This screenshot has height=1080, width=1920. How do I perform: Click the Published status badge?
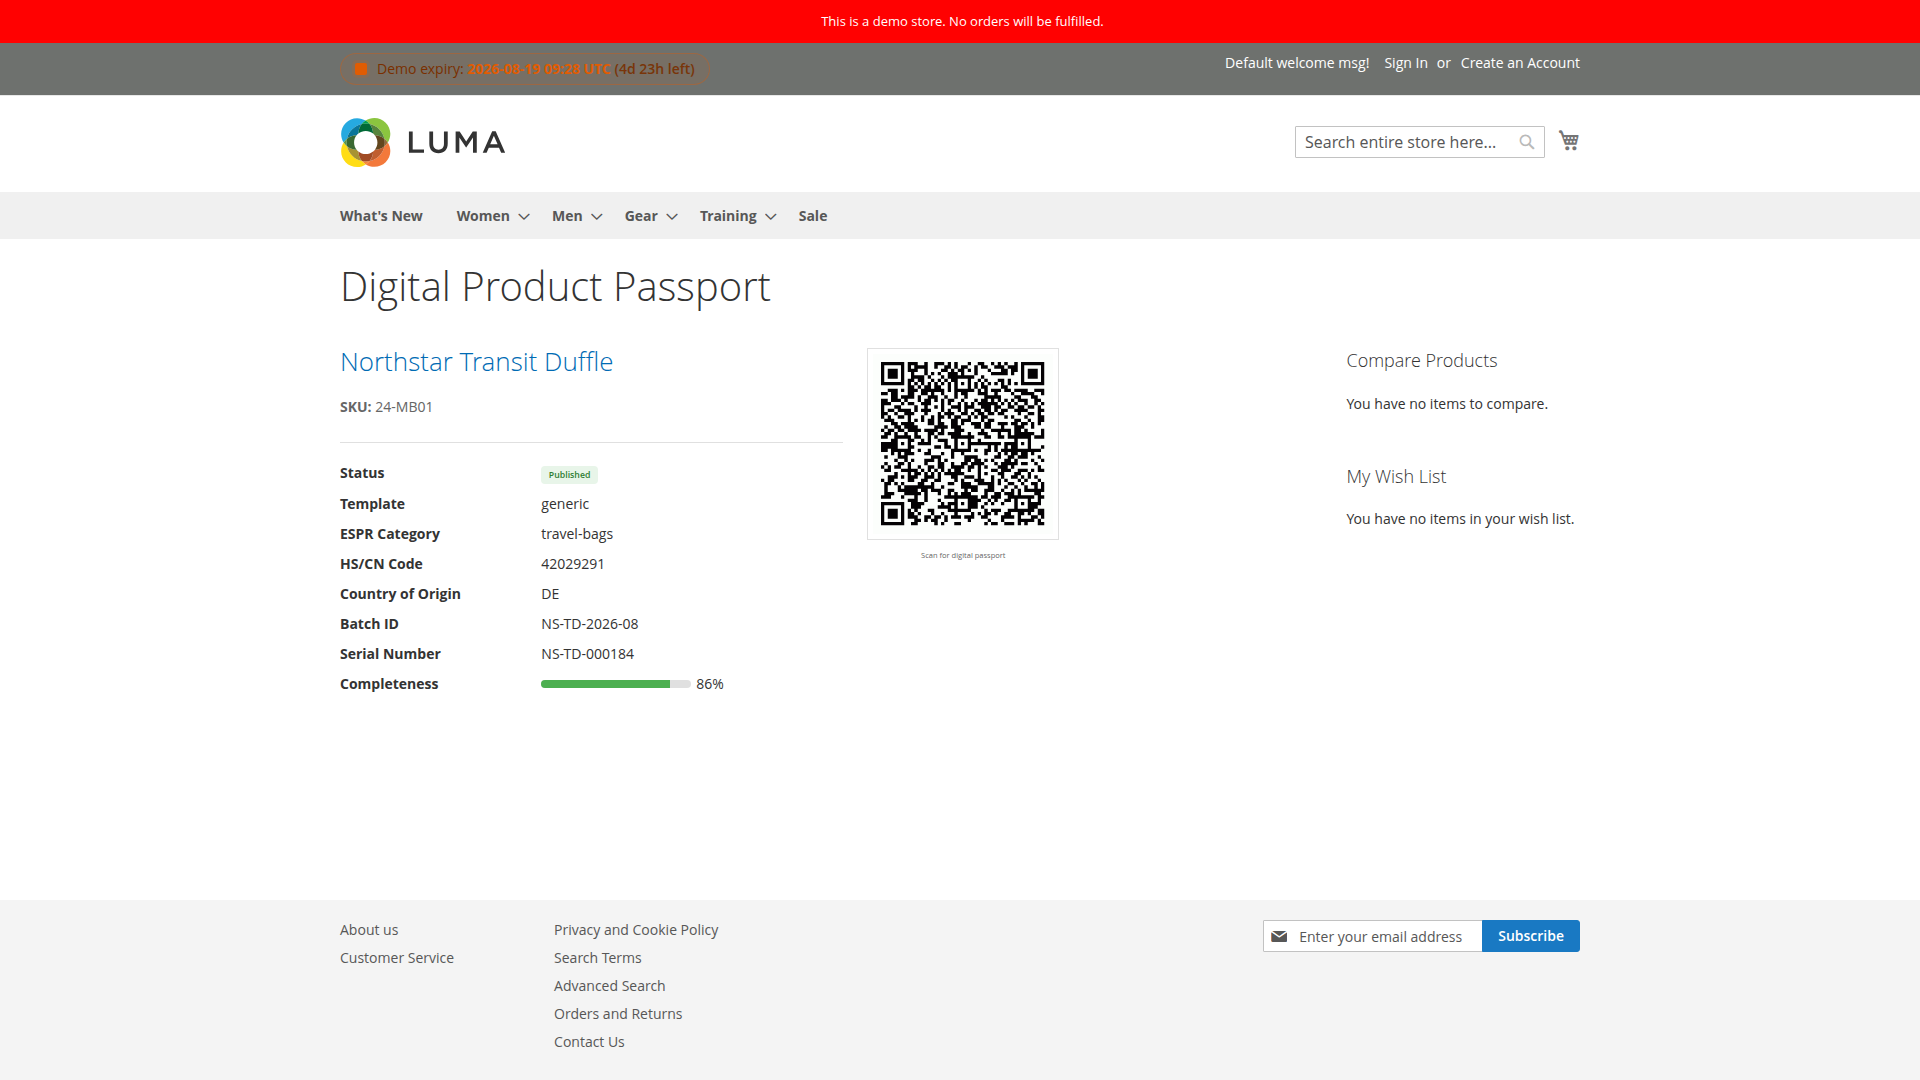click(x=570, y=475)
